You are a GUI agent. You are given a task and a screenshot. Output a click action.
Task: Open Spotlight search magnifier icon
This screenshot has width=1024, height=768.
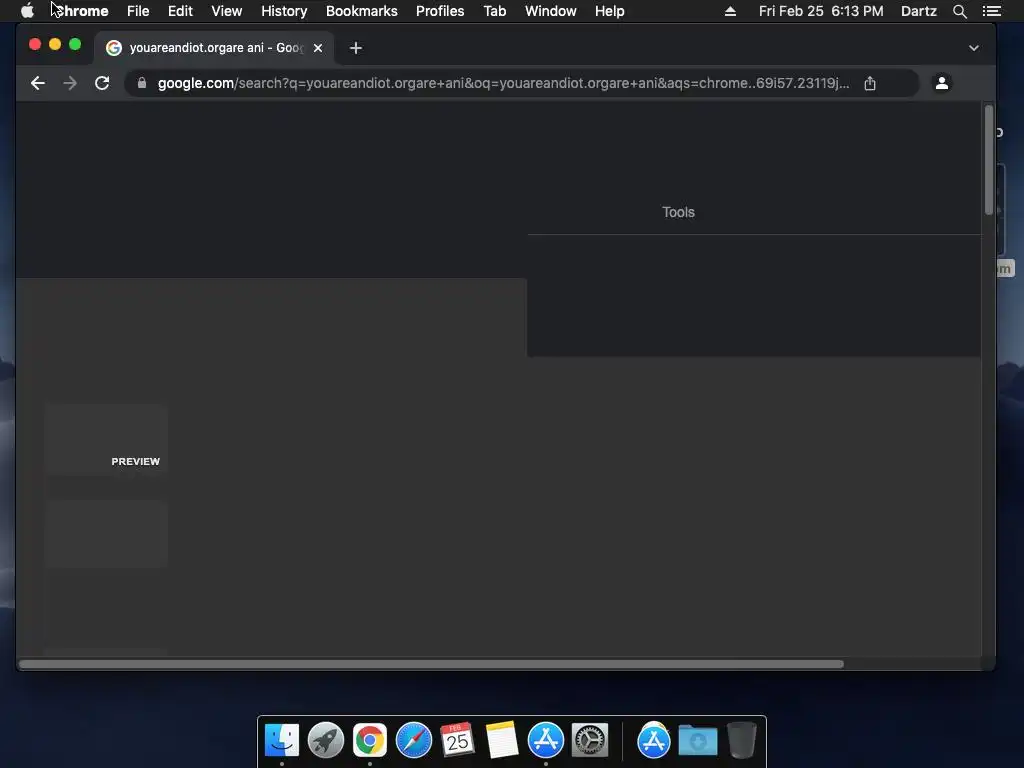[959, 11]
